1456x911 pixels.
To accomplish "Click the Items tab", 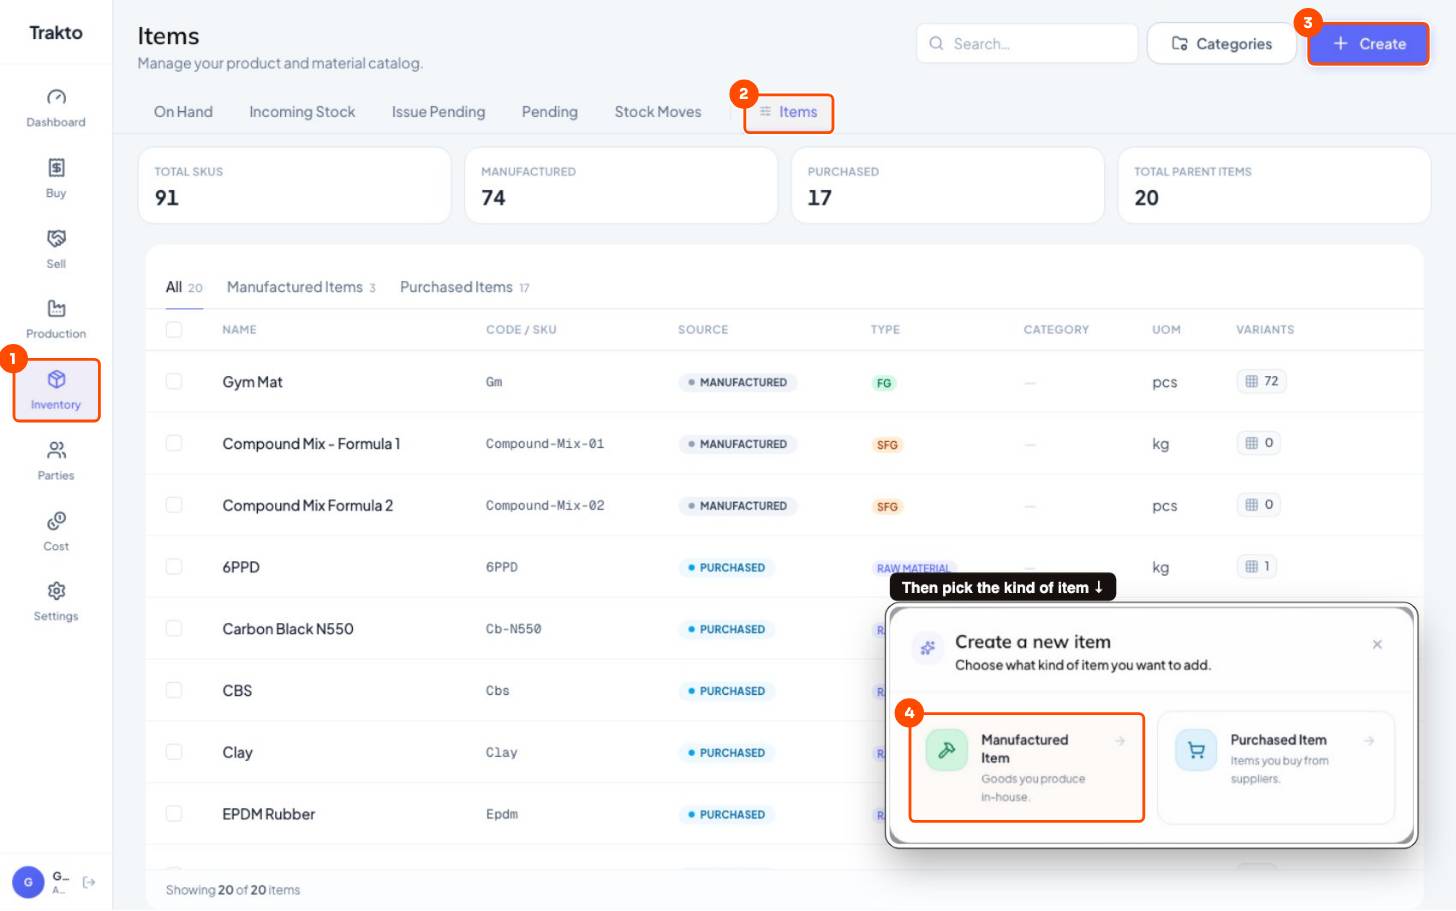I will tap(788, 112).
